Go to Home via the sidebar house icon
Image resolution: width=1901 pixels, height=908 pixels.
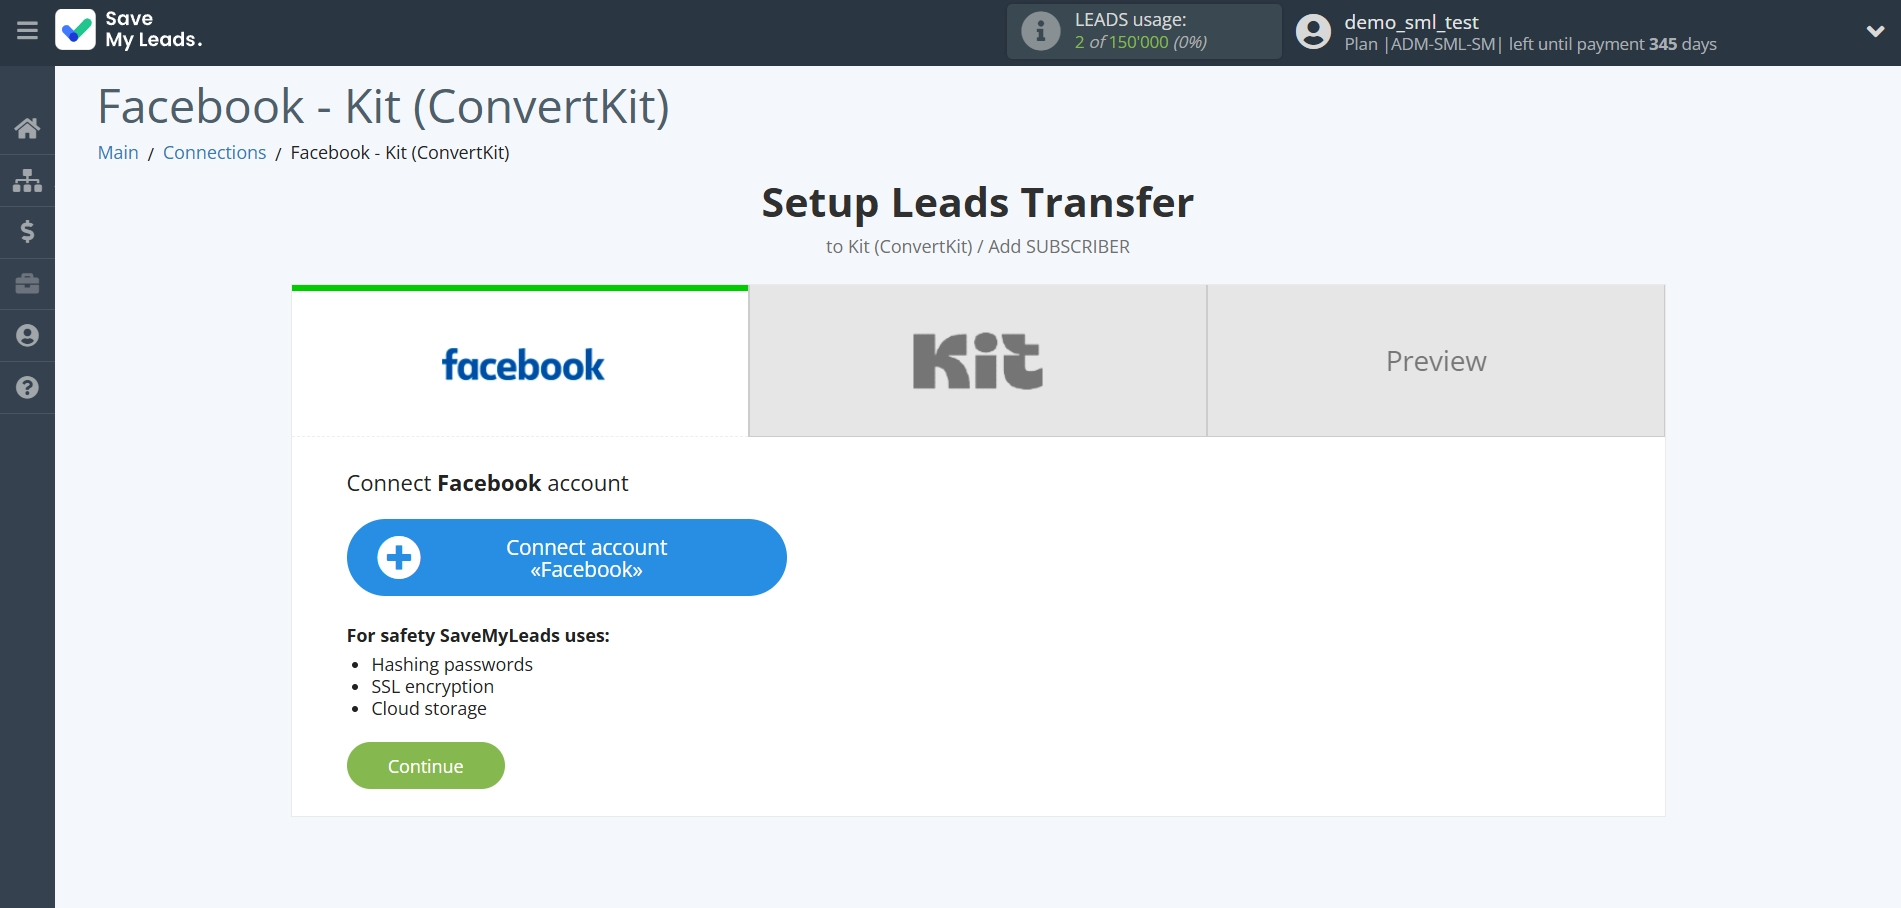[x=27, y=128]
